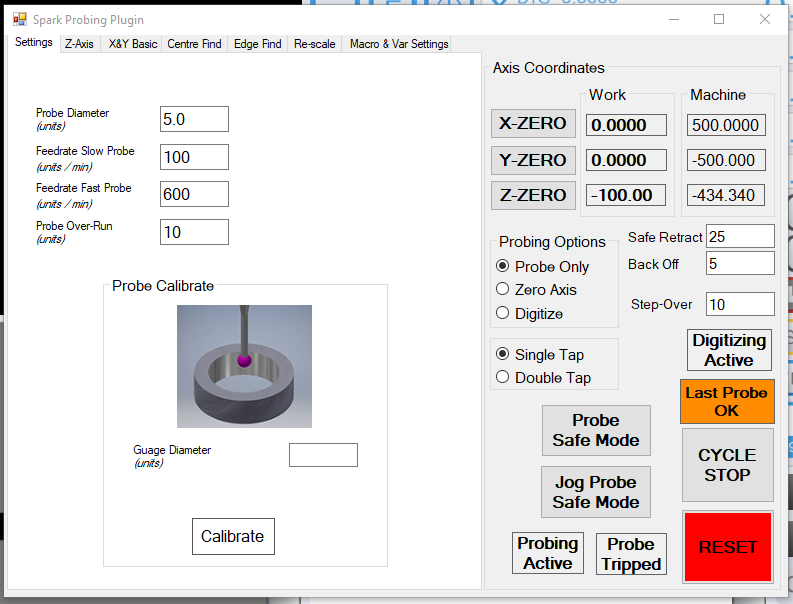Select the Probe Only radio option
The width and height of the screenshot is (793, 604).
point(543,267)
